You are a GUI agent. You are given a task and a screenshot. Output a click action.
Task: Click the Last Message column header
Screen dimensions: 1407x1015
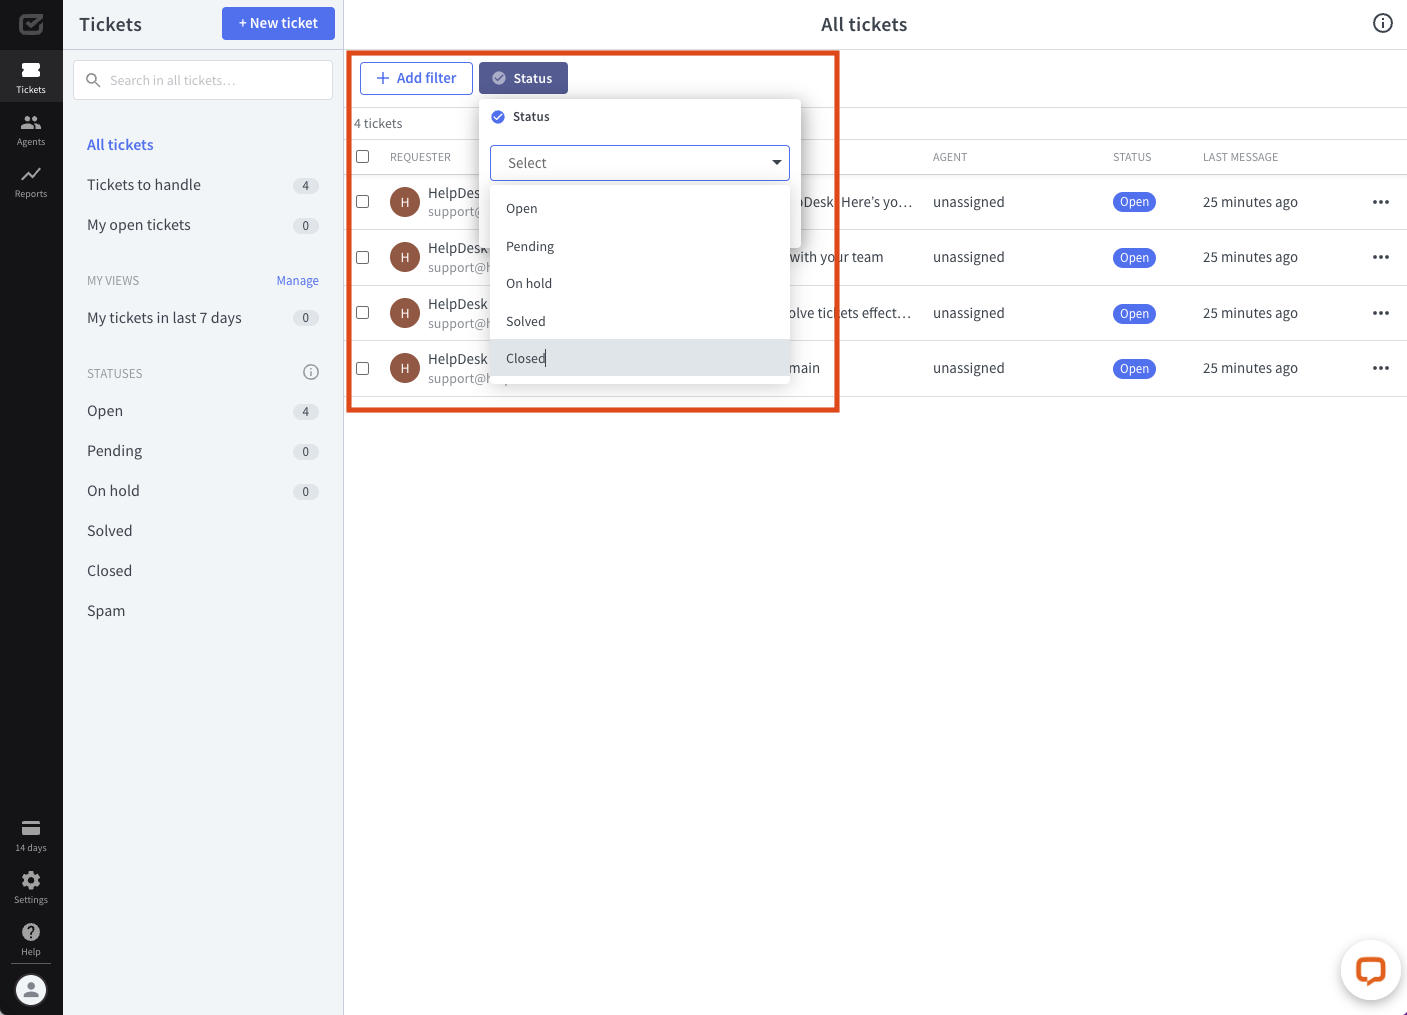1240,157
